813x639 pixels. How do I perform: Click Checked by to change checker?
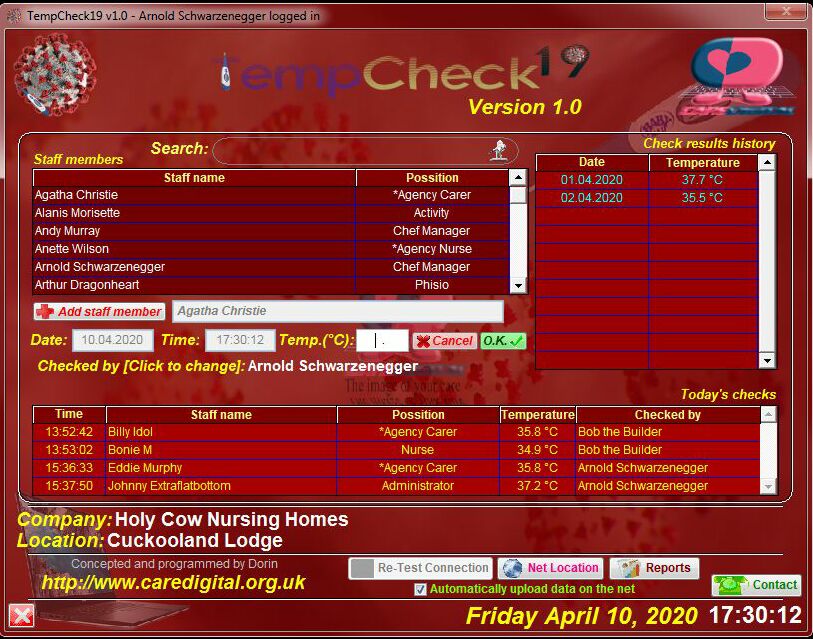point(140,366)
